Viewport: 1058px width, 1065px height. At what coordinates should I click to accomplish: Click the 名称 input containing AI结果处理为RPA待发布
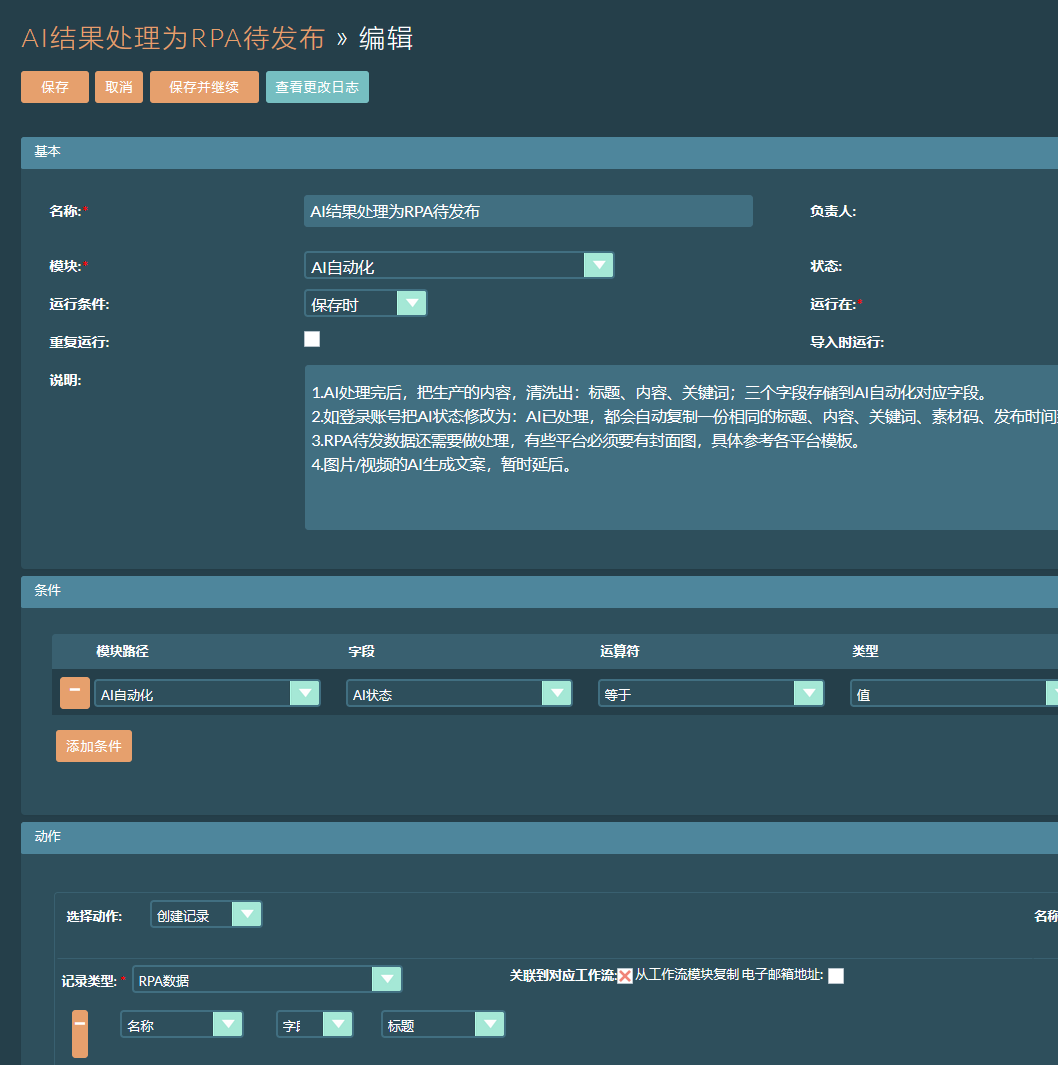coord(528,211)
